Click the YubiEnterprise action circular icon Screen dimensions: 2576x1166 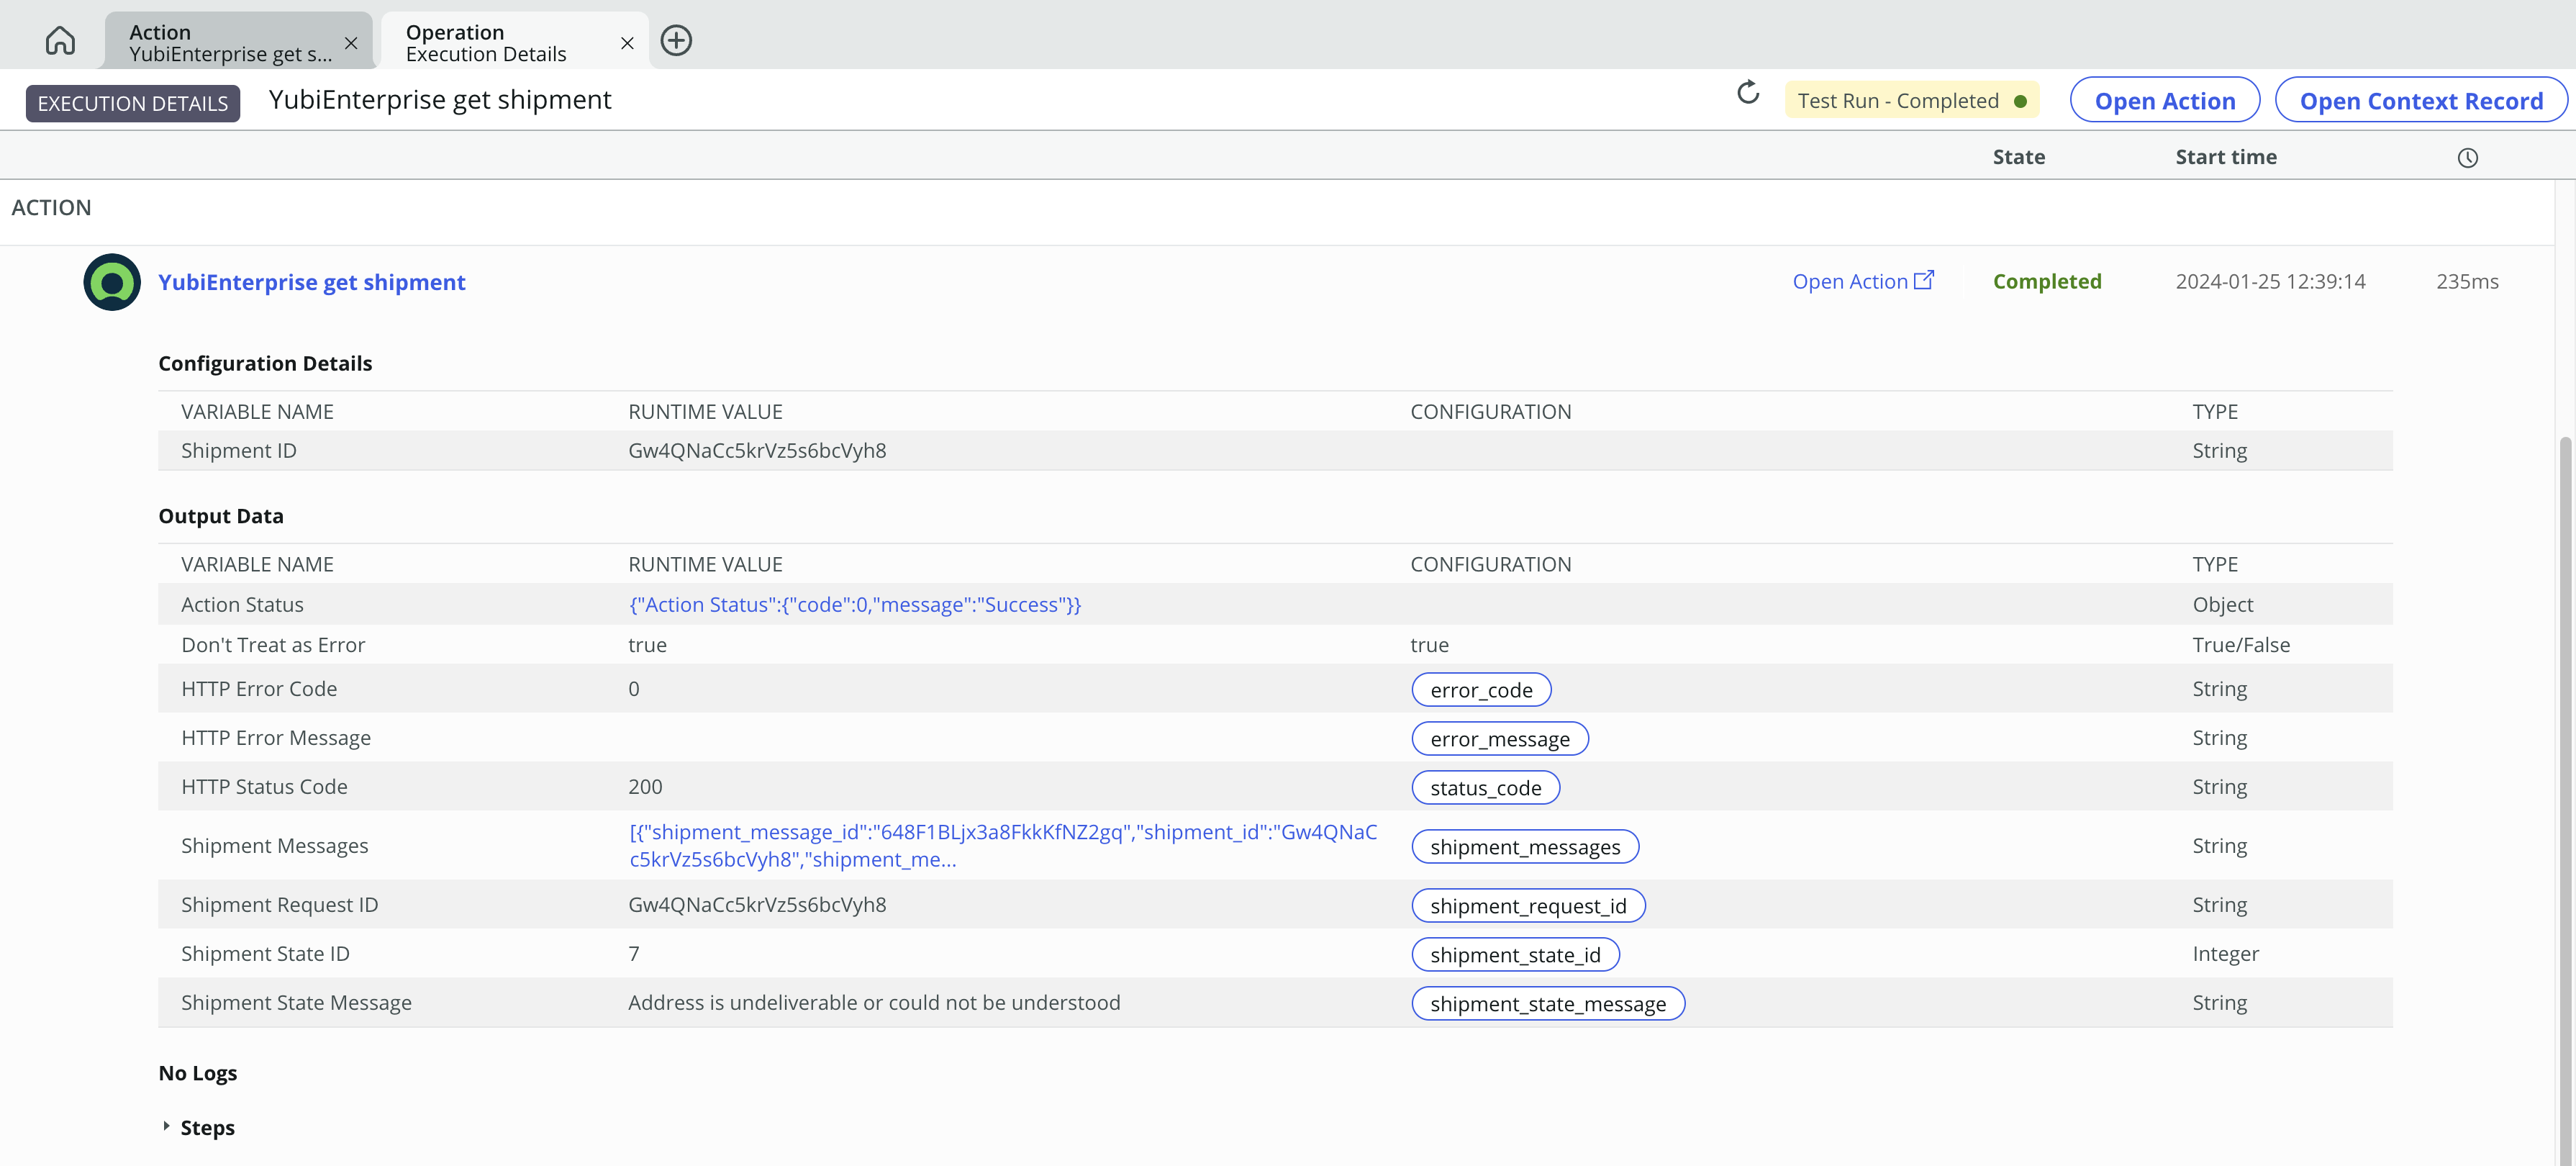110,281
